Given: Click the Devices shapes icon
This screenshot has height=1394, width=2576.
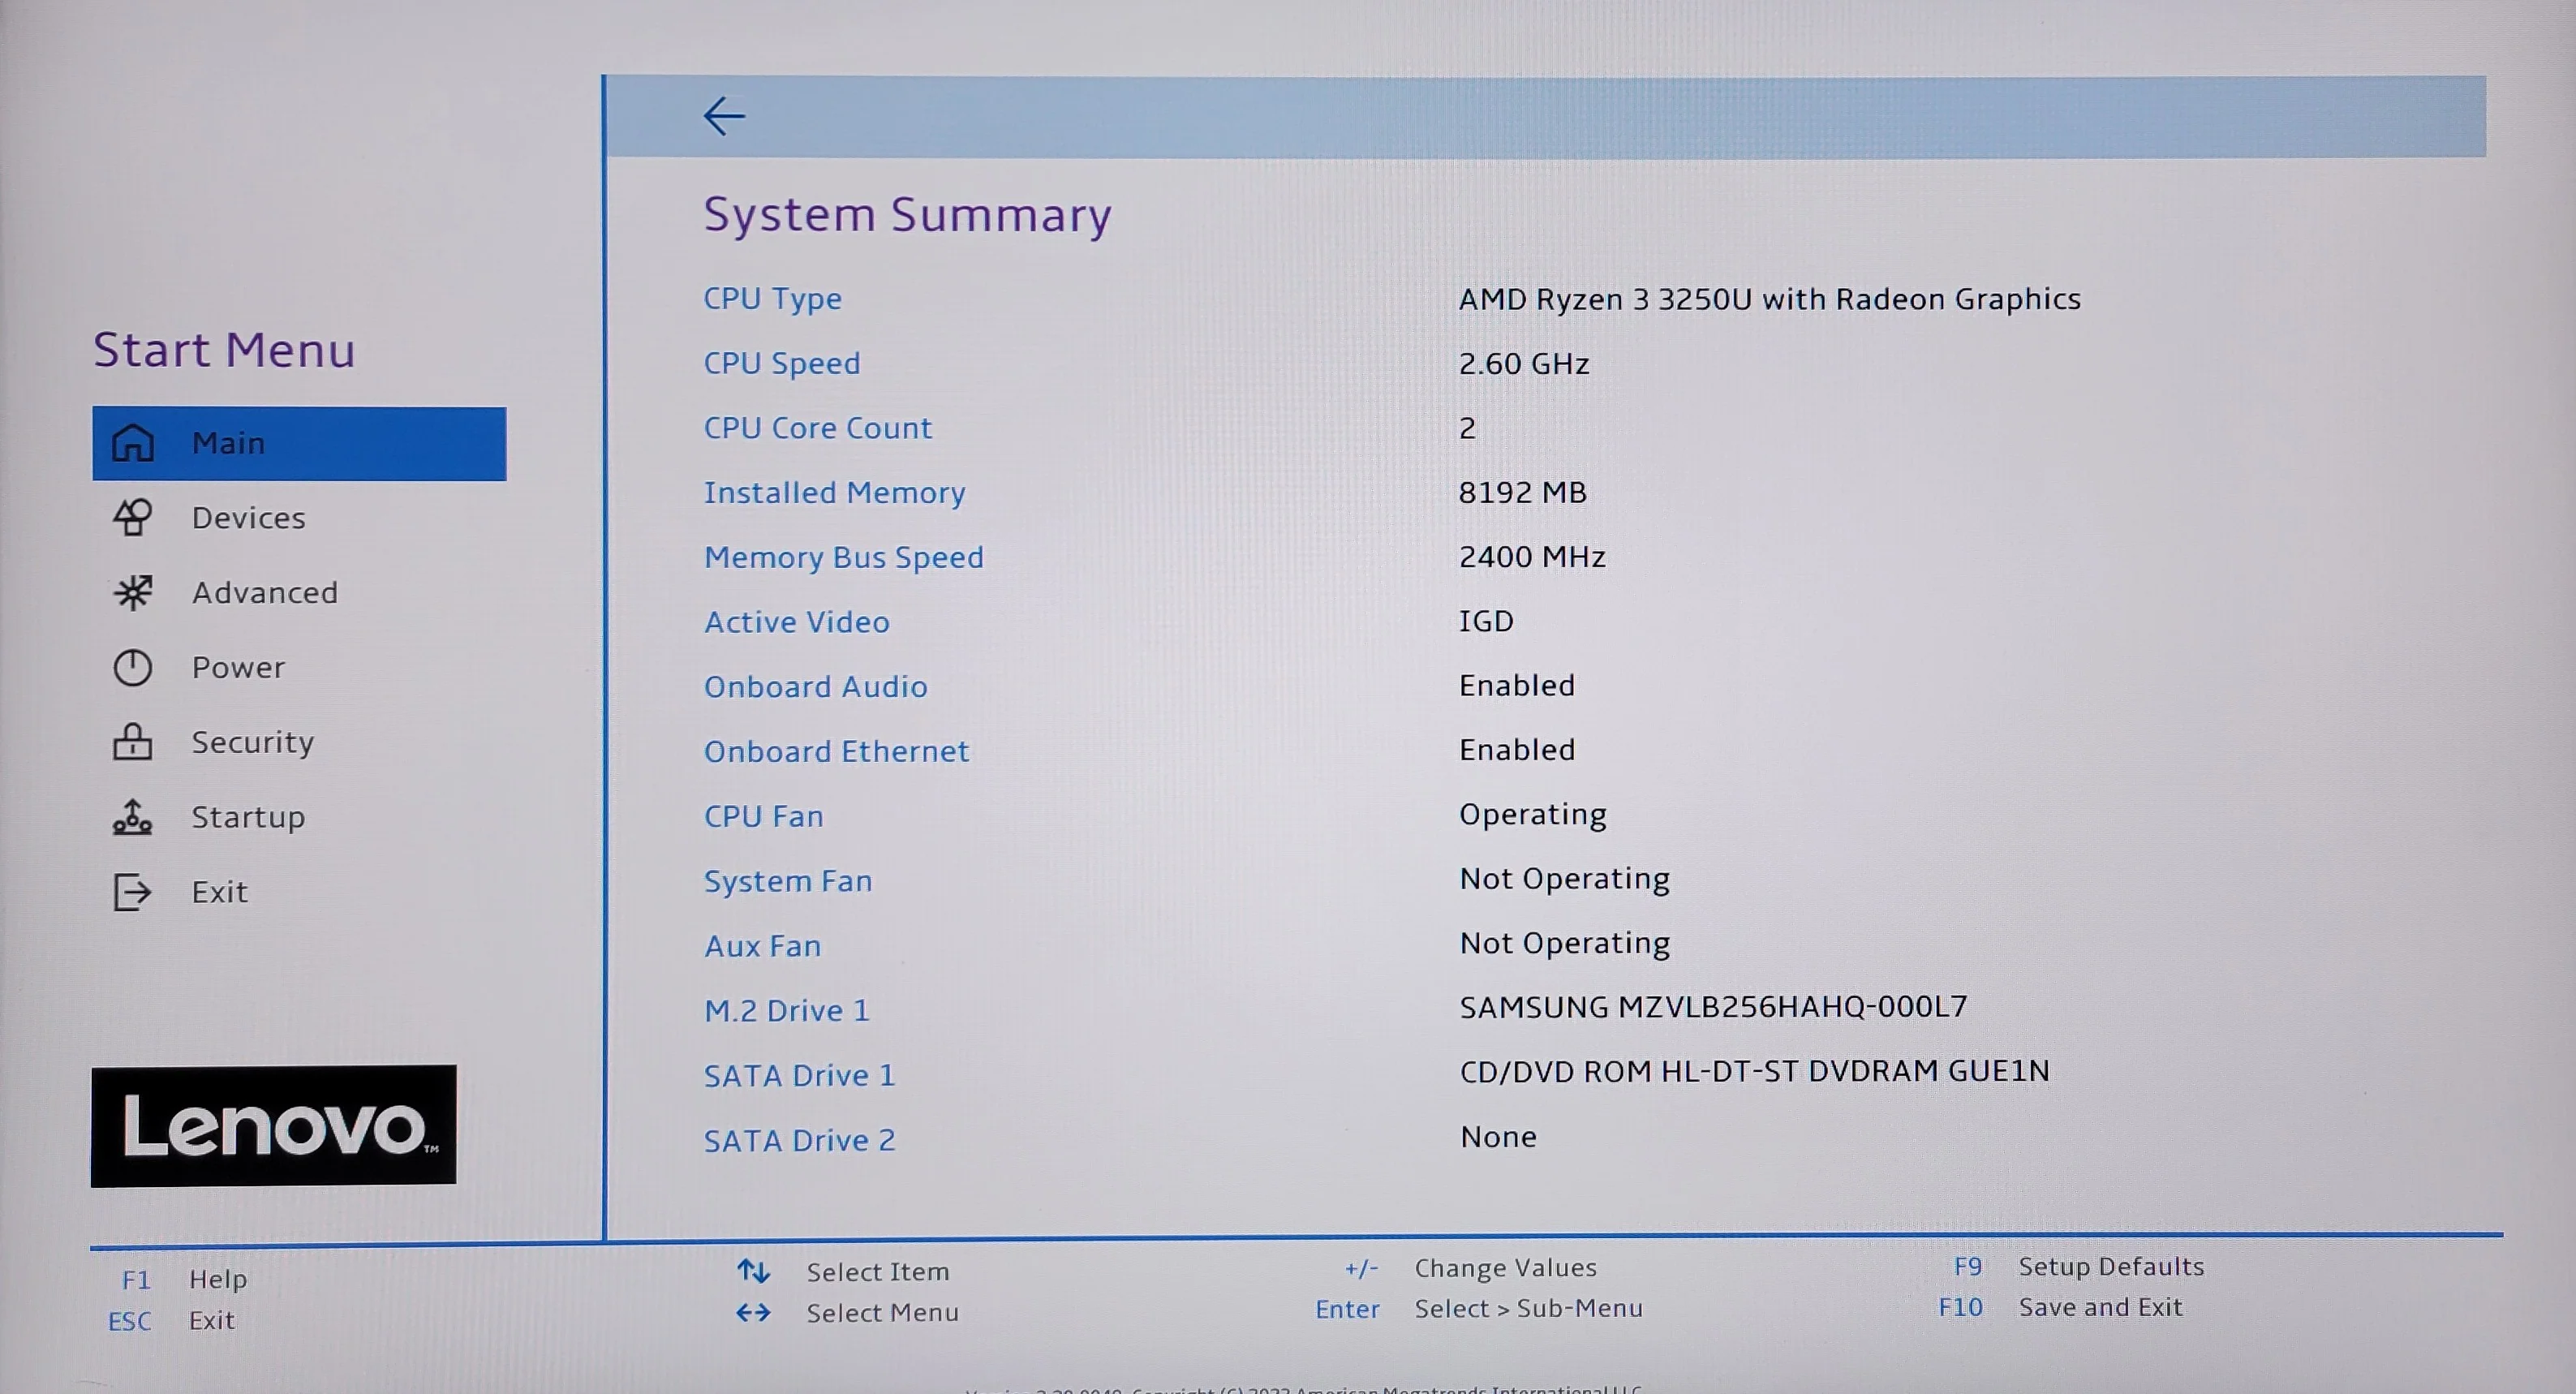Looking at the screenshot, I should point(133,518).
